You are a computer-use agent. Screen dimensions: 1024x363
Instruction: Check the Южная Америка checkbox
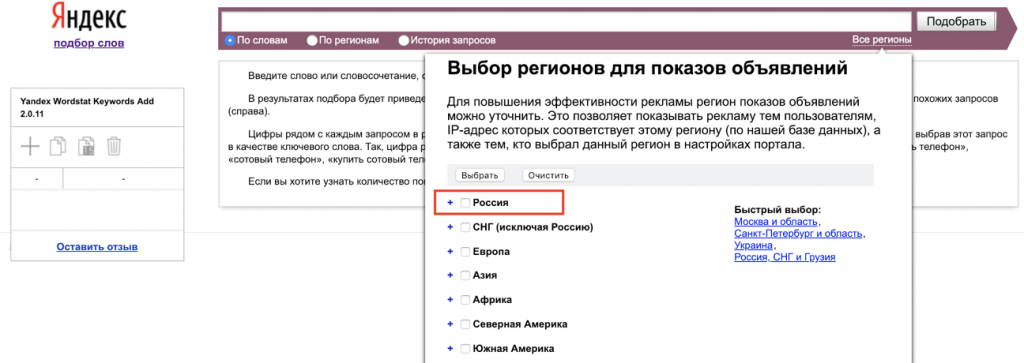pos(465,348)
